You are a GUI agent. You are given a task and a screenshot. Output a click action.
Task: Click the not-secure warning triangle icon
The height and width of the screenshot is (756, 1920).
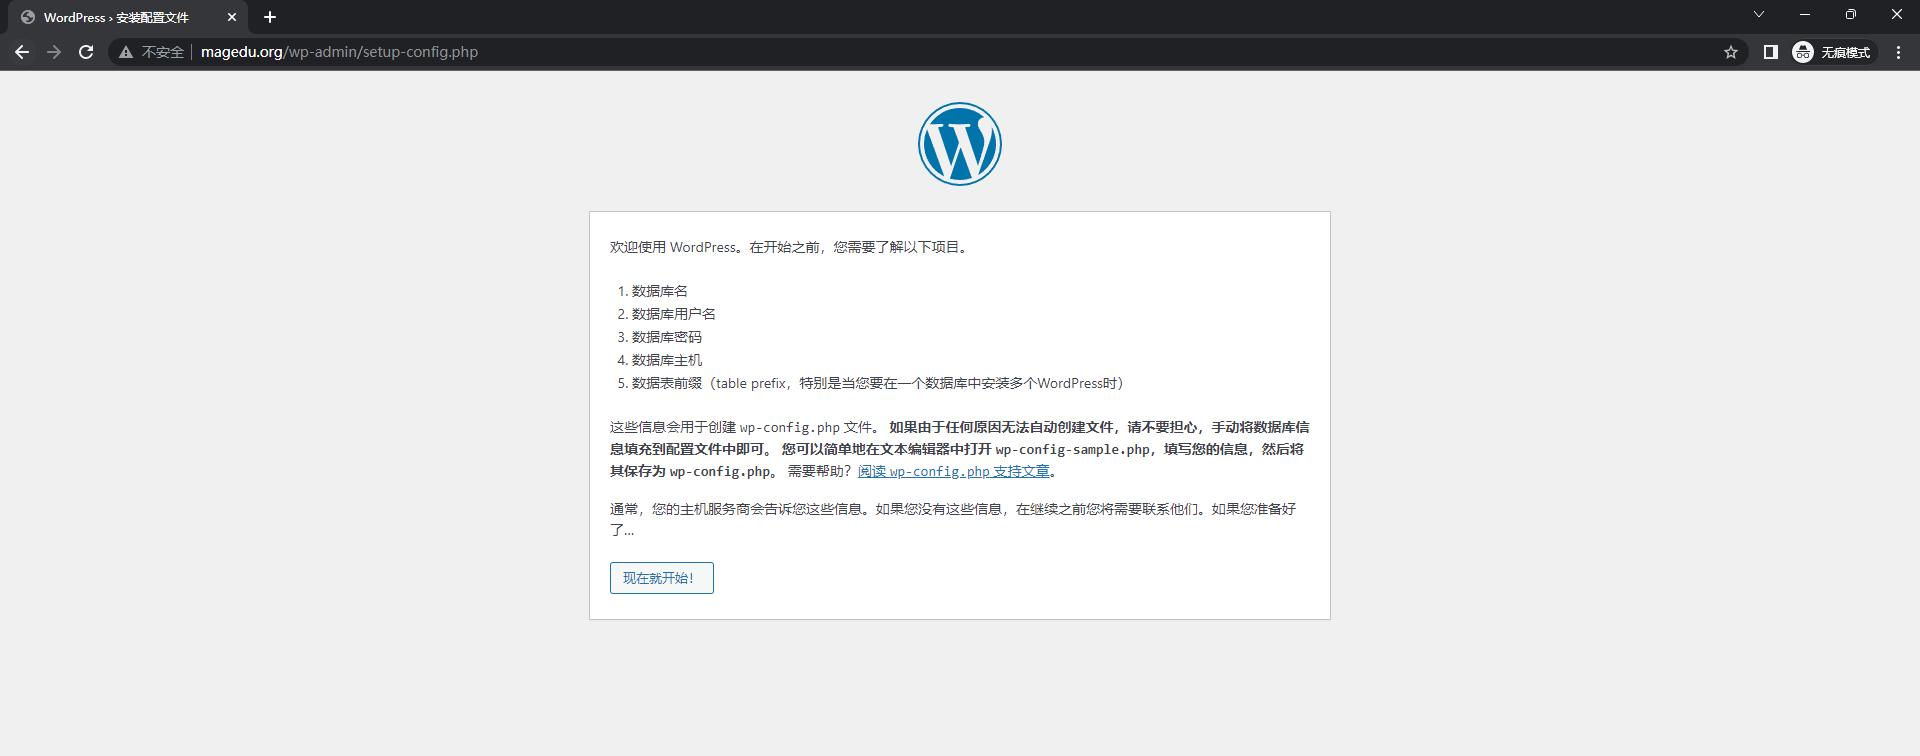coord(126,52)
